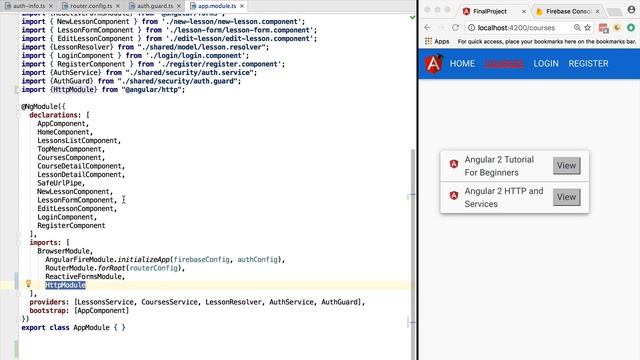The image size is (640, 360).
Task: Bookmark this page with the star icon
Action: coord(587,27)
